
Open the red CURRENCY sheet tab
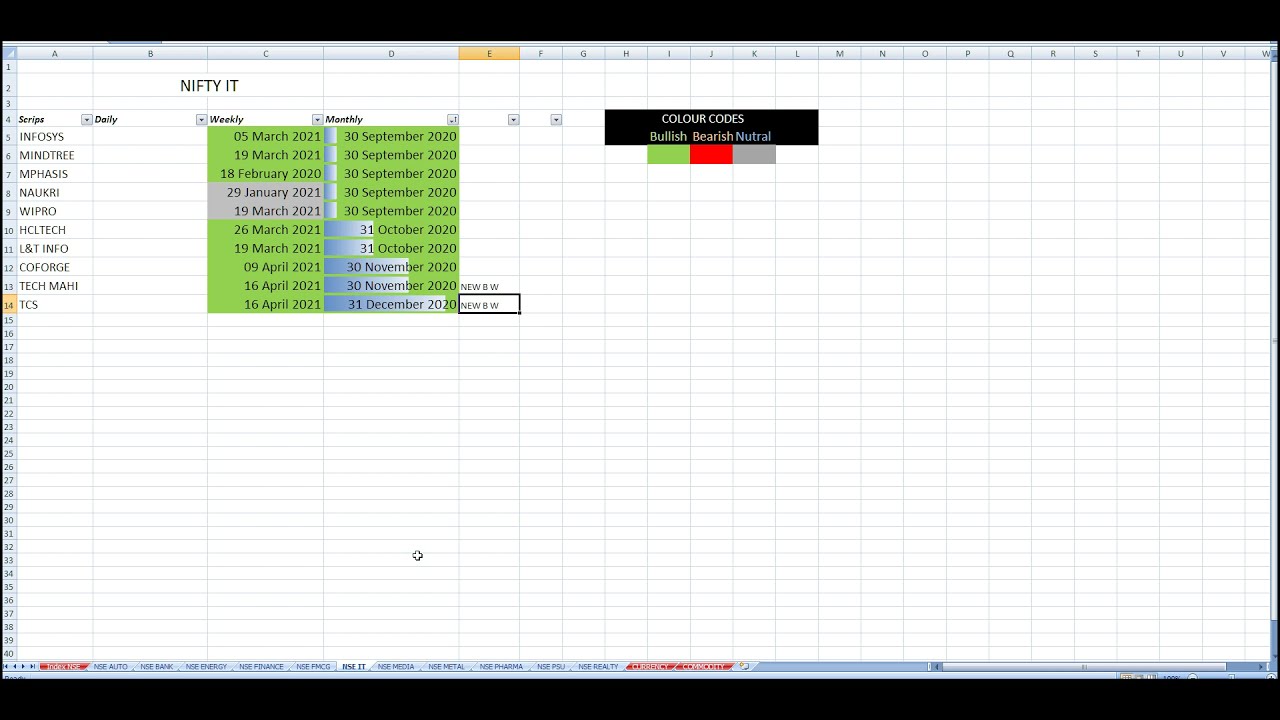coord(650,667)
